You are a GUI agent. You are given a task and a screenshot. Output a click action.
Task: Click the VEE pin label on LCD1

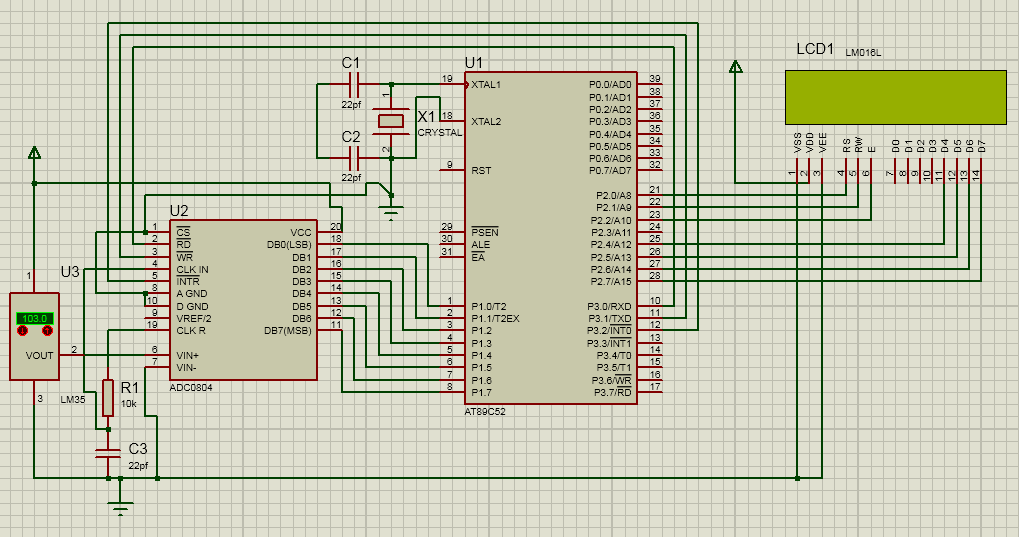pos(822,142)
